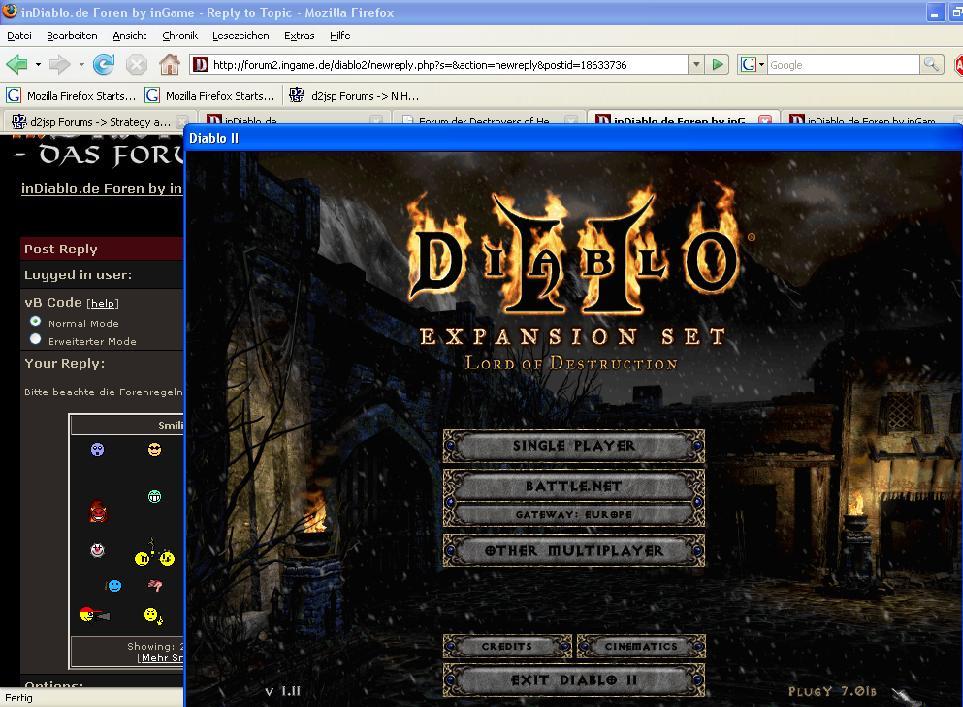Click the Firefox back arrow

(17, 64)
